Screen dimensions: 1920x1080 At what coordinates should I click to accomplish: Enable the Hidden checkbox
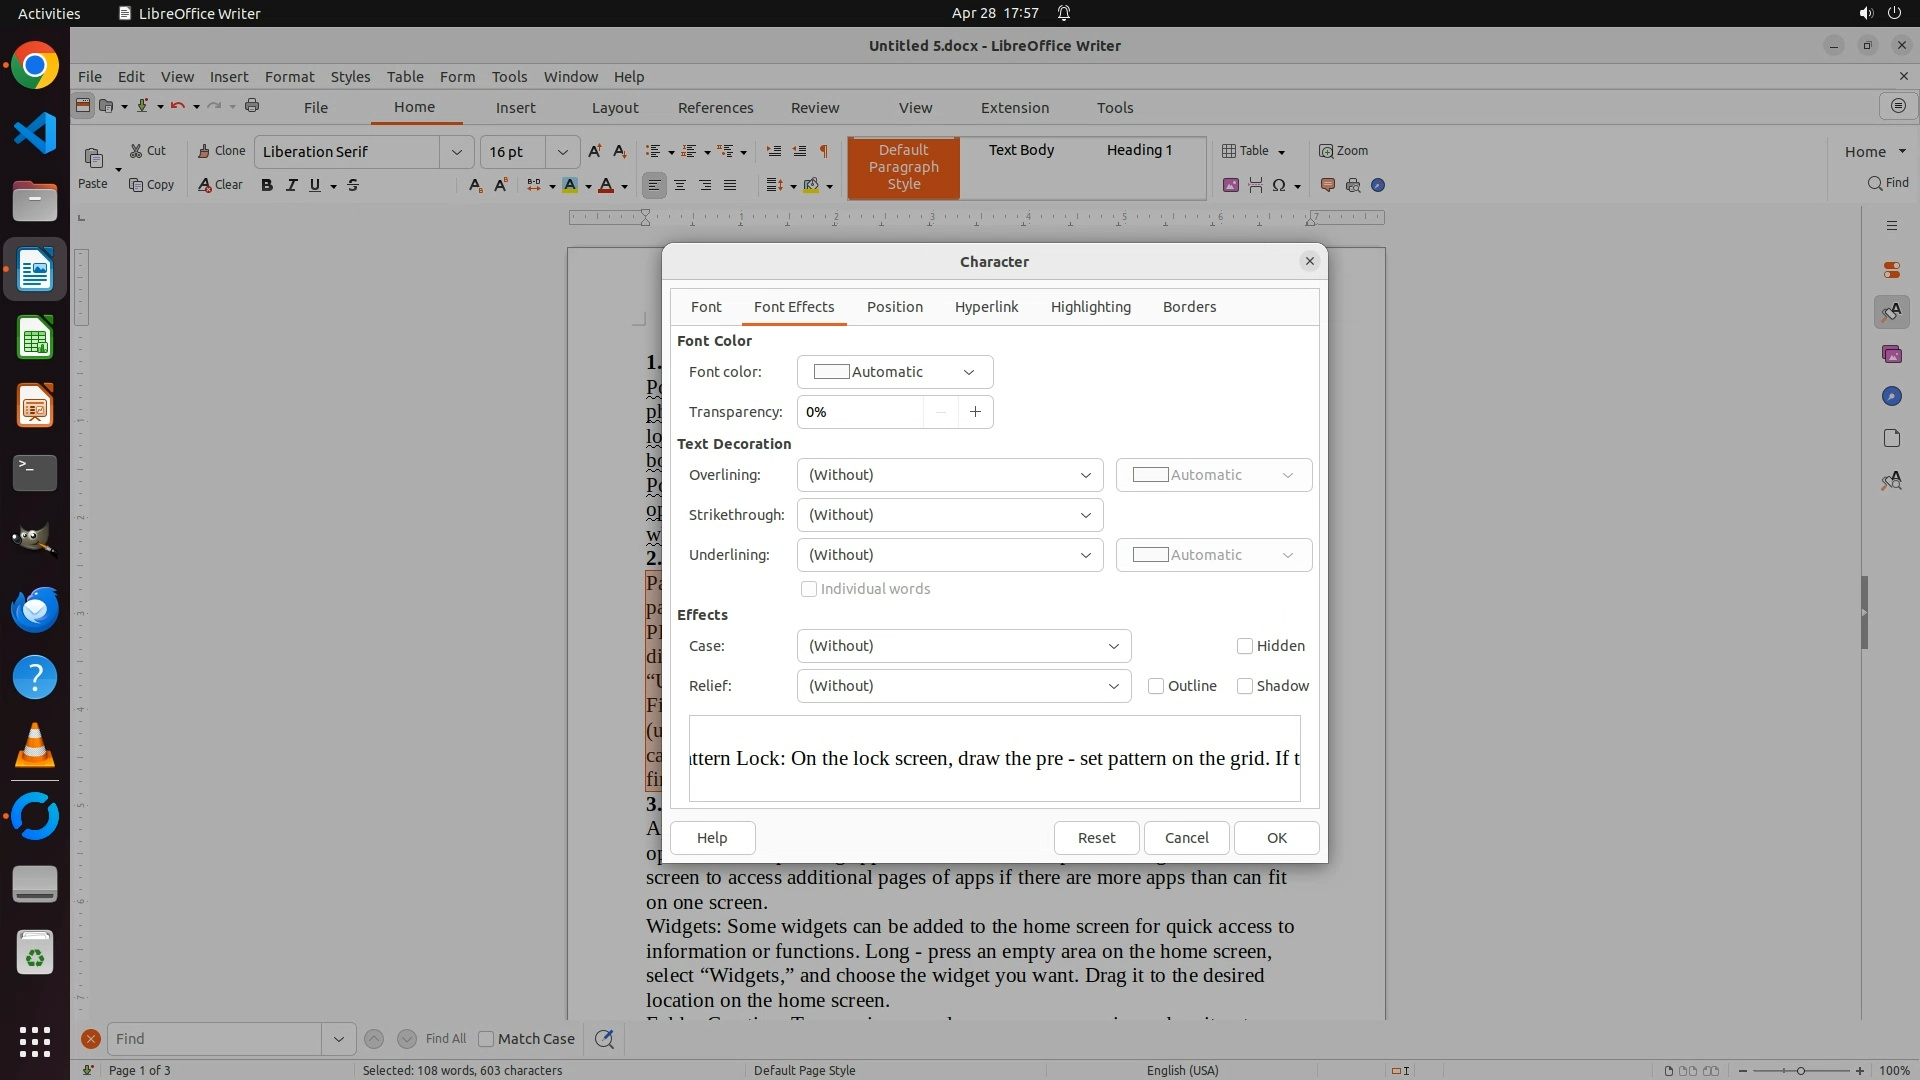tap(1245, 646)
